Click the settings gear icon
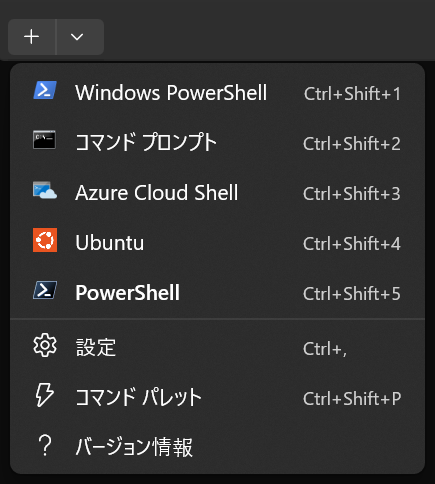This screenshot has width=435, height=484. tap(45, 345)
